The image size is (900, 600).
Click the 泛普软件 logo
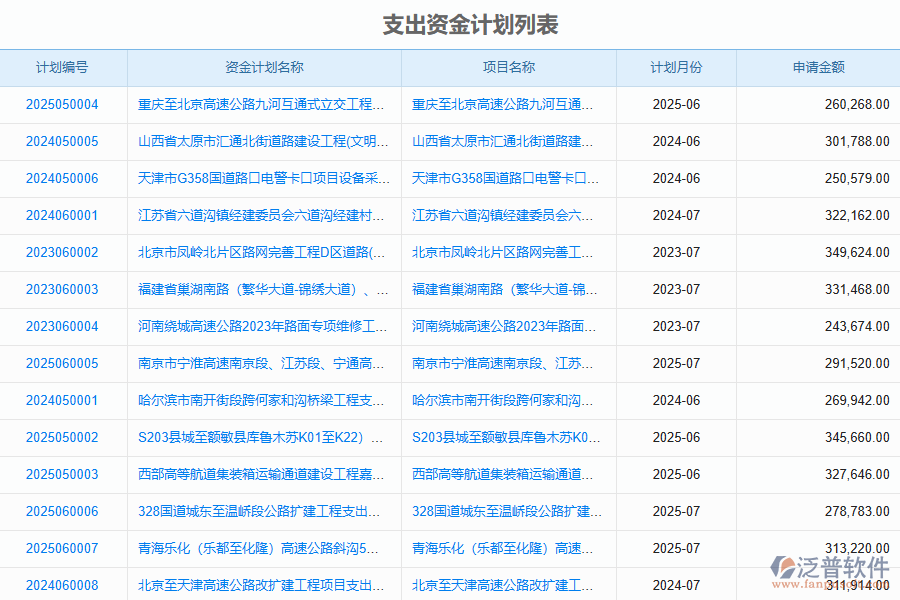(x=827, y=565)
